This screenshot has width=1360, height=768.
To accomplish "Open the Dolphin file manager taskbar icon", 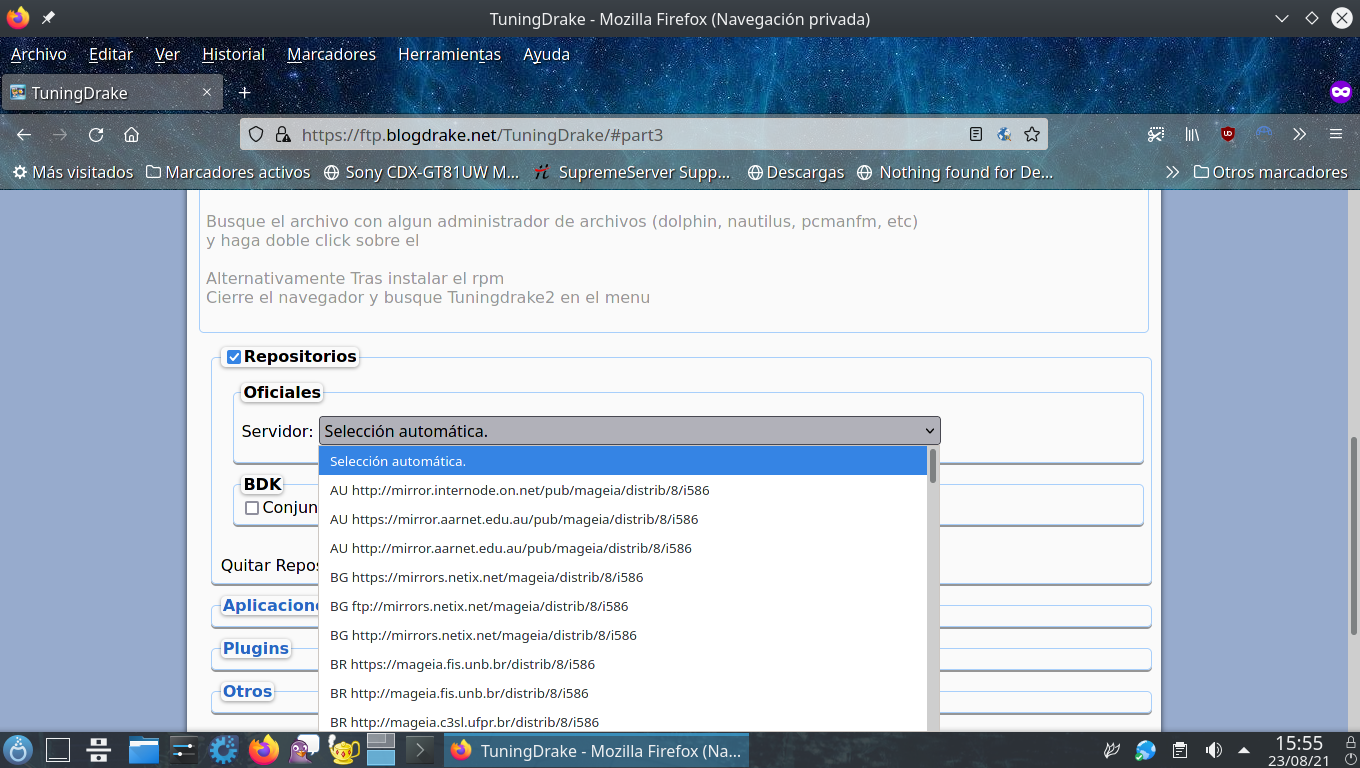I will [x=144, y=750].
